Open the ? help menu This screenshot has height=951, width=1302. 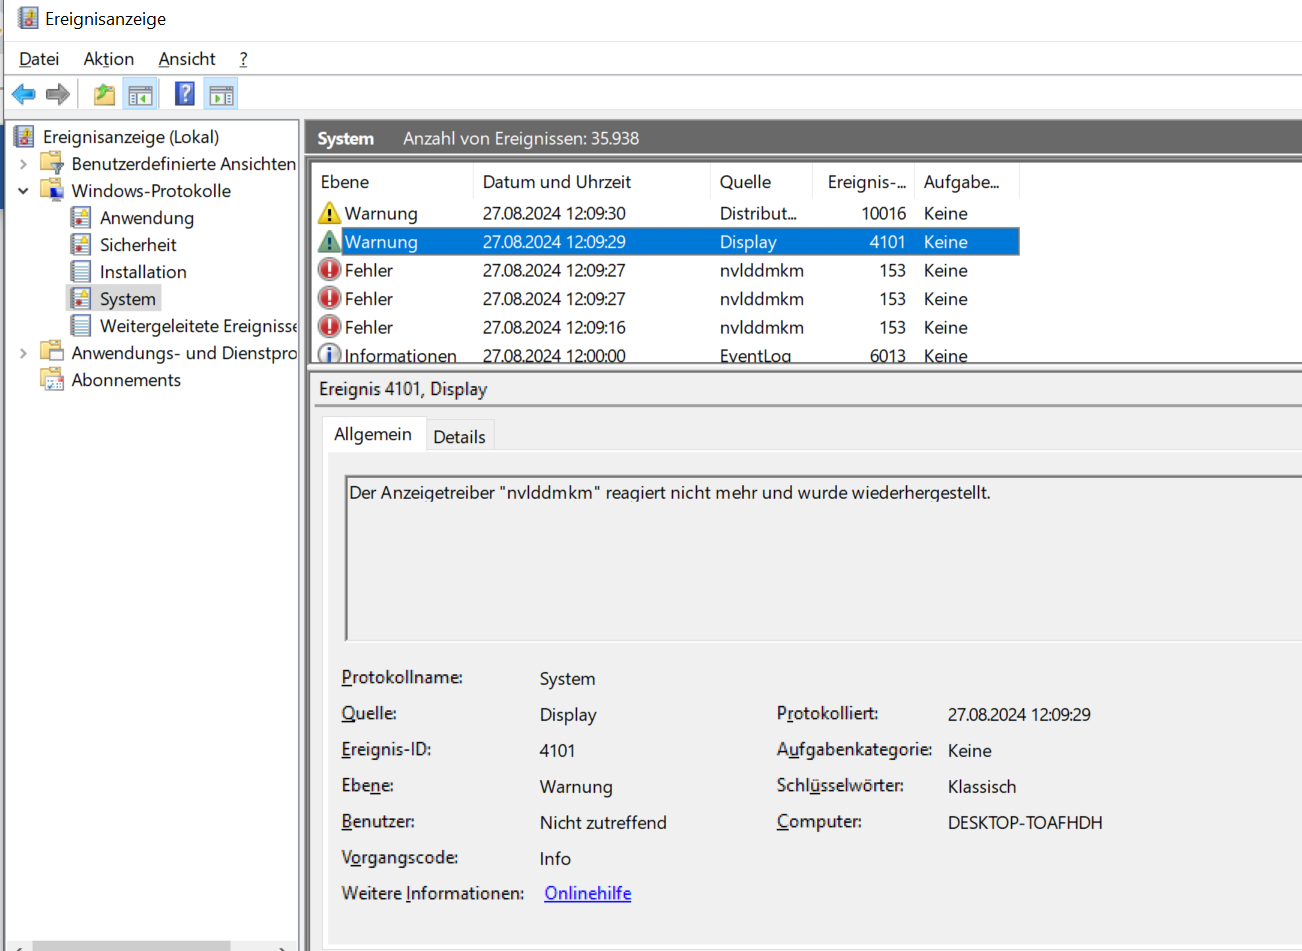[243, 59]
